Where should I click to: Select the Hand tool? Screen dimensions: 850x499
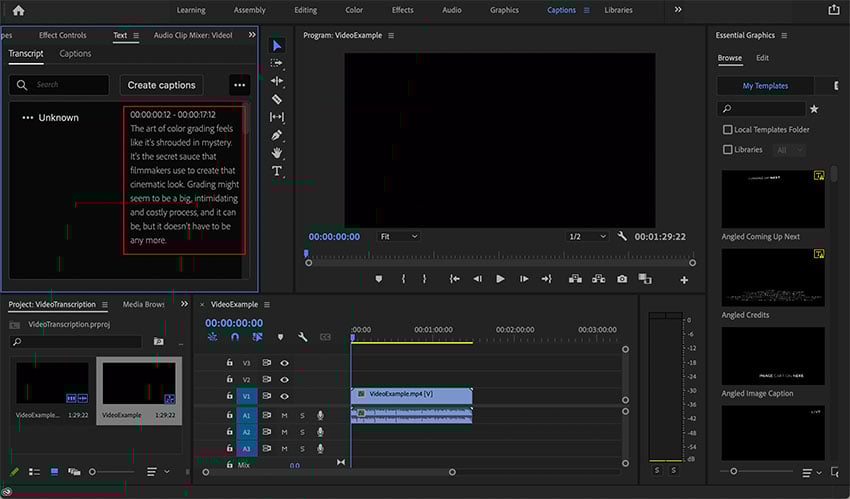coord(277,153)
